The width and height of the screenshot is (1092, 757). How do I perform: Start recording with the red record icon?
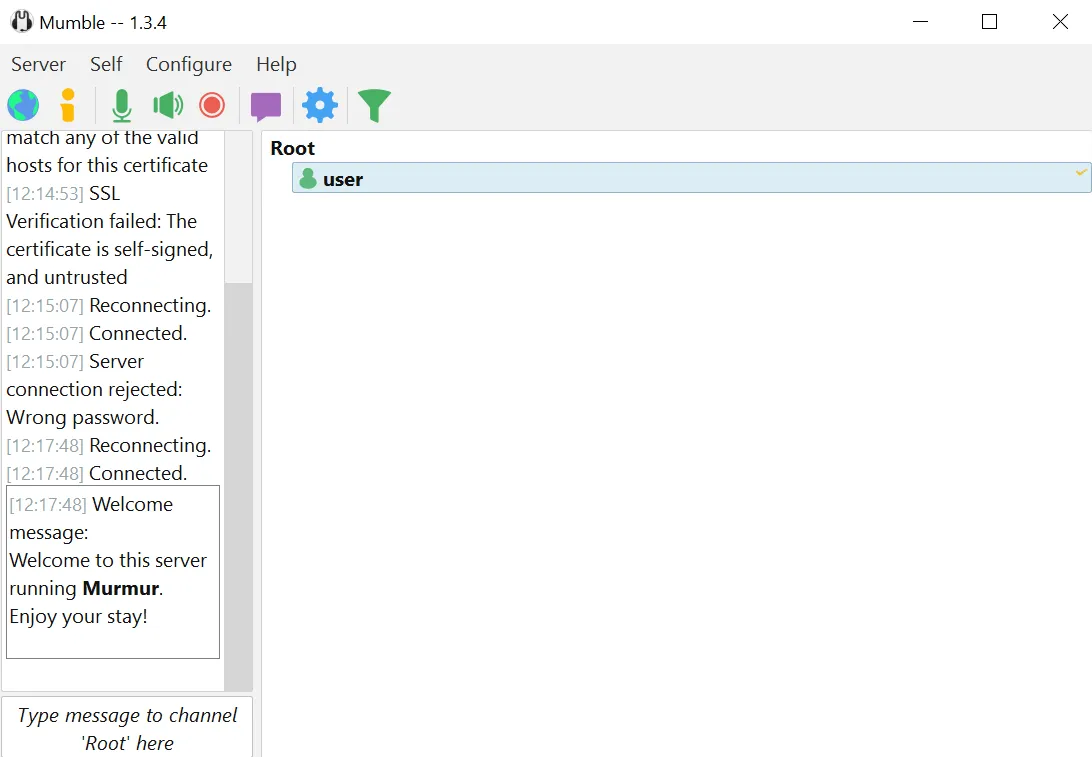tap(212, 105)
